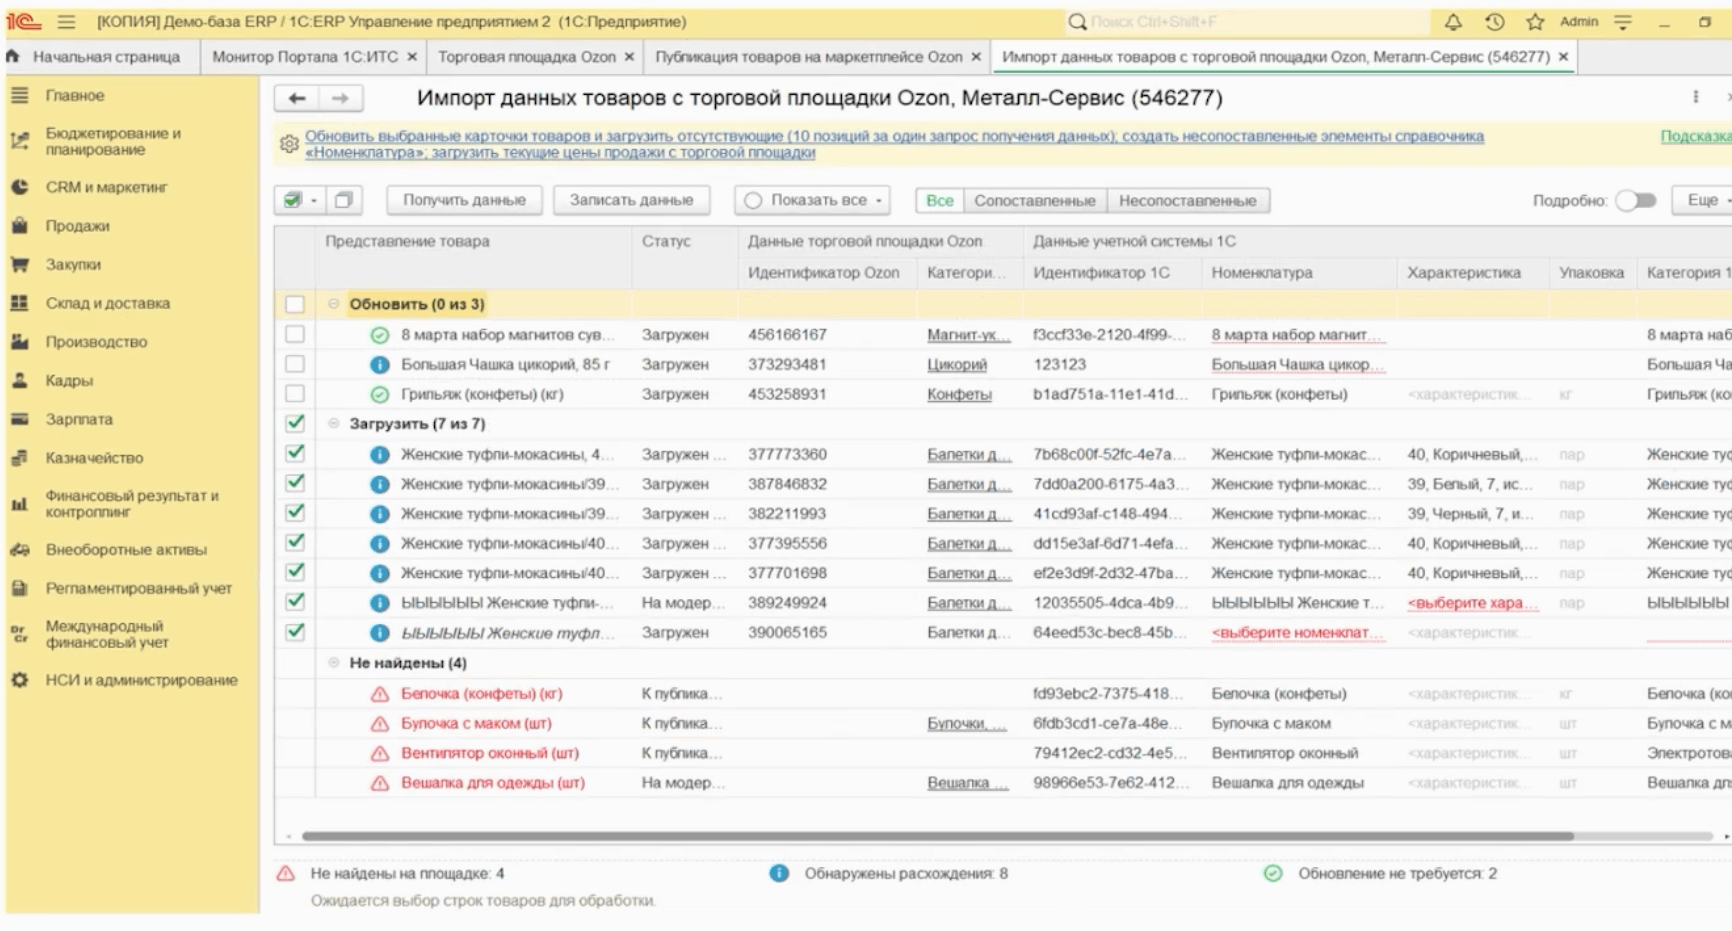
Task: Open Главное in sidebar
Action: pyautogui.click(x=74, y=96)
